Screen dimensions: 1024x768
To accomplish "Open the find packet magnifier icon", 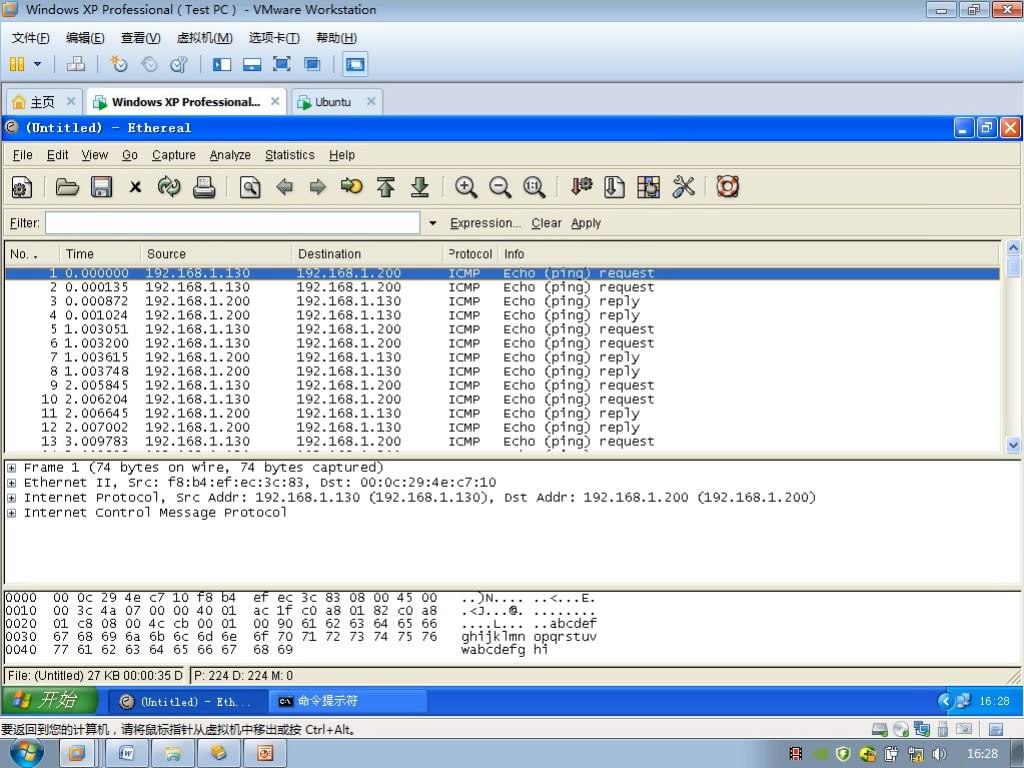I will pyautogui.click(x=249, y=187).
